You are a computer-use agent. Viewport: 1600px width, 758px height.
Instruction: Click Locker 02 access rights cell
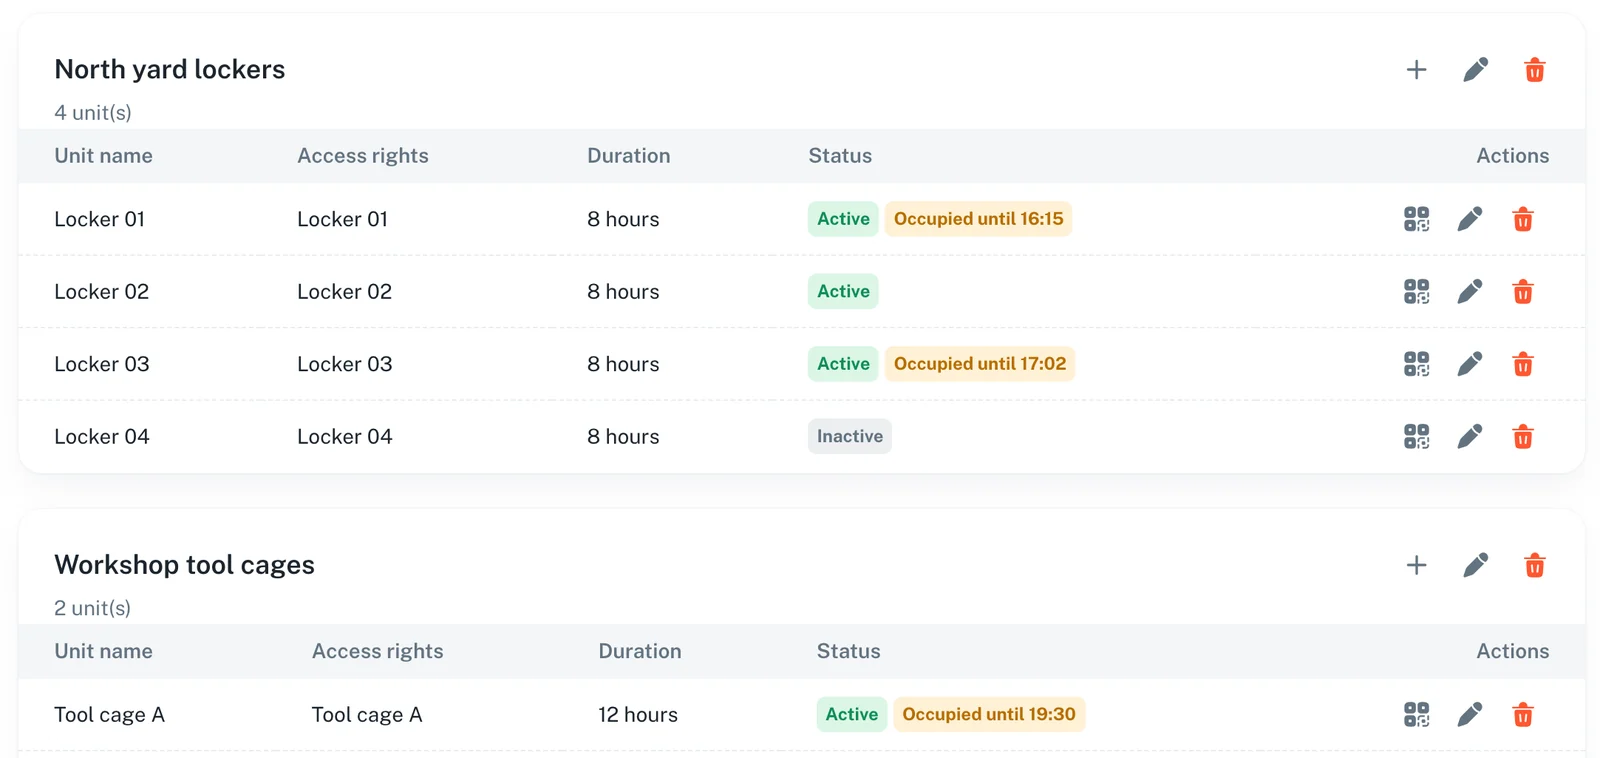[344, 291]
